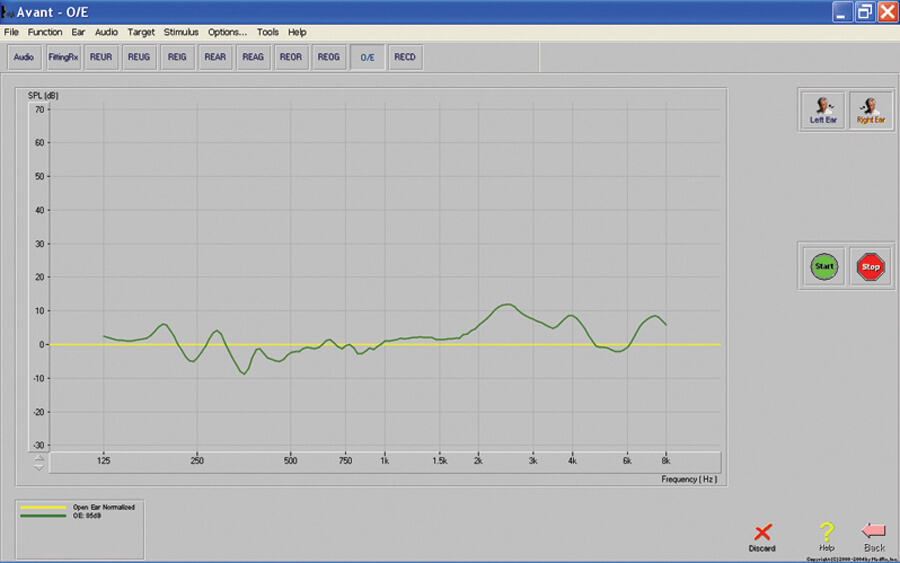
Task: Select the Right Ear icon
Action: coord(871,110)
